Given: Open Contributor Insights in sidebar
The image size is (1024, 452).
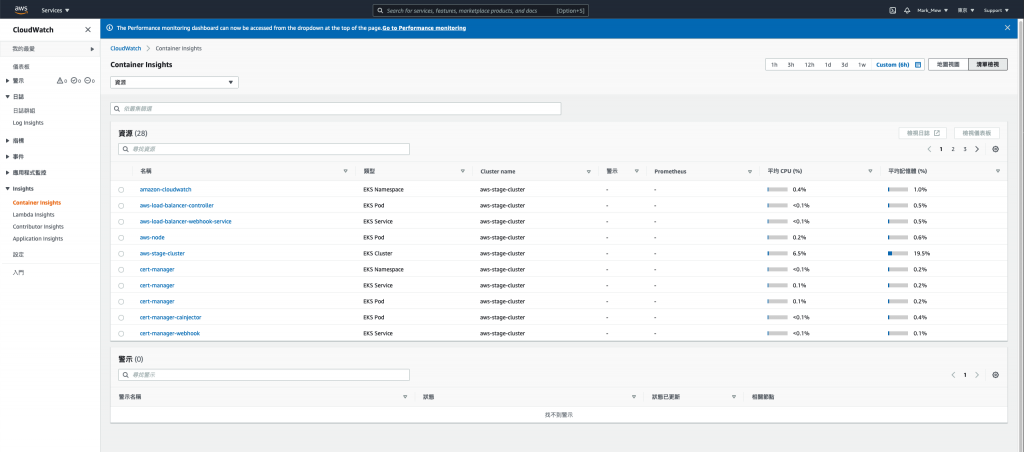Looking at the screenshot, I should tap(39, 227).
